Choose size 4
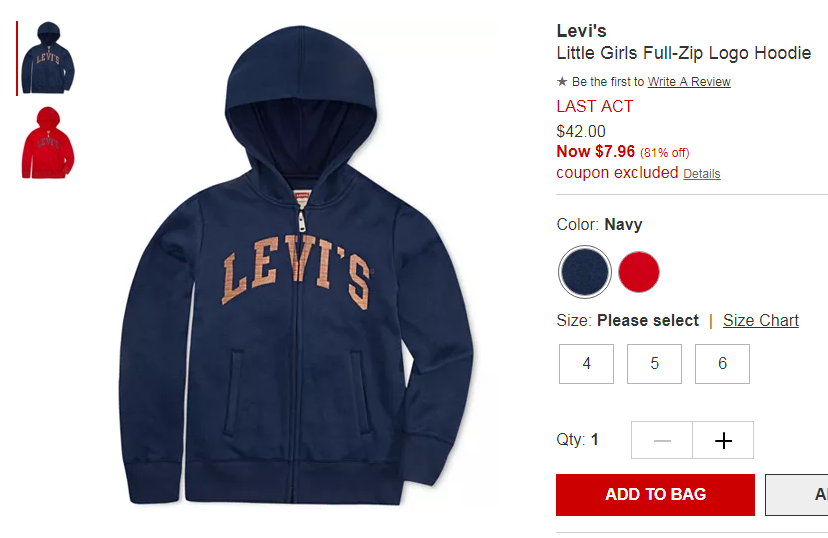This screenshot has width=828, height=538. [587, 364]
